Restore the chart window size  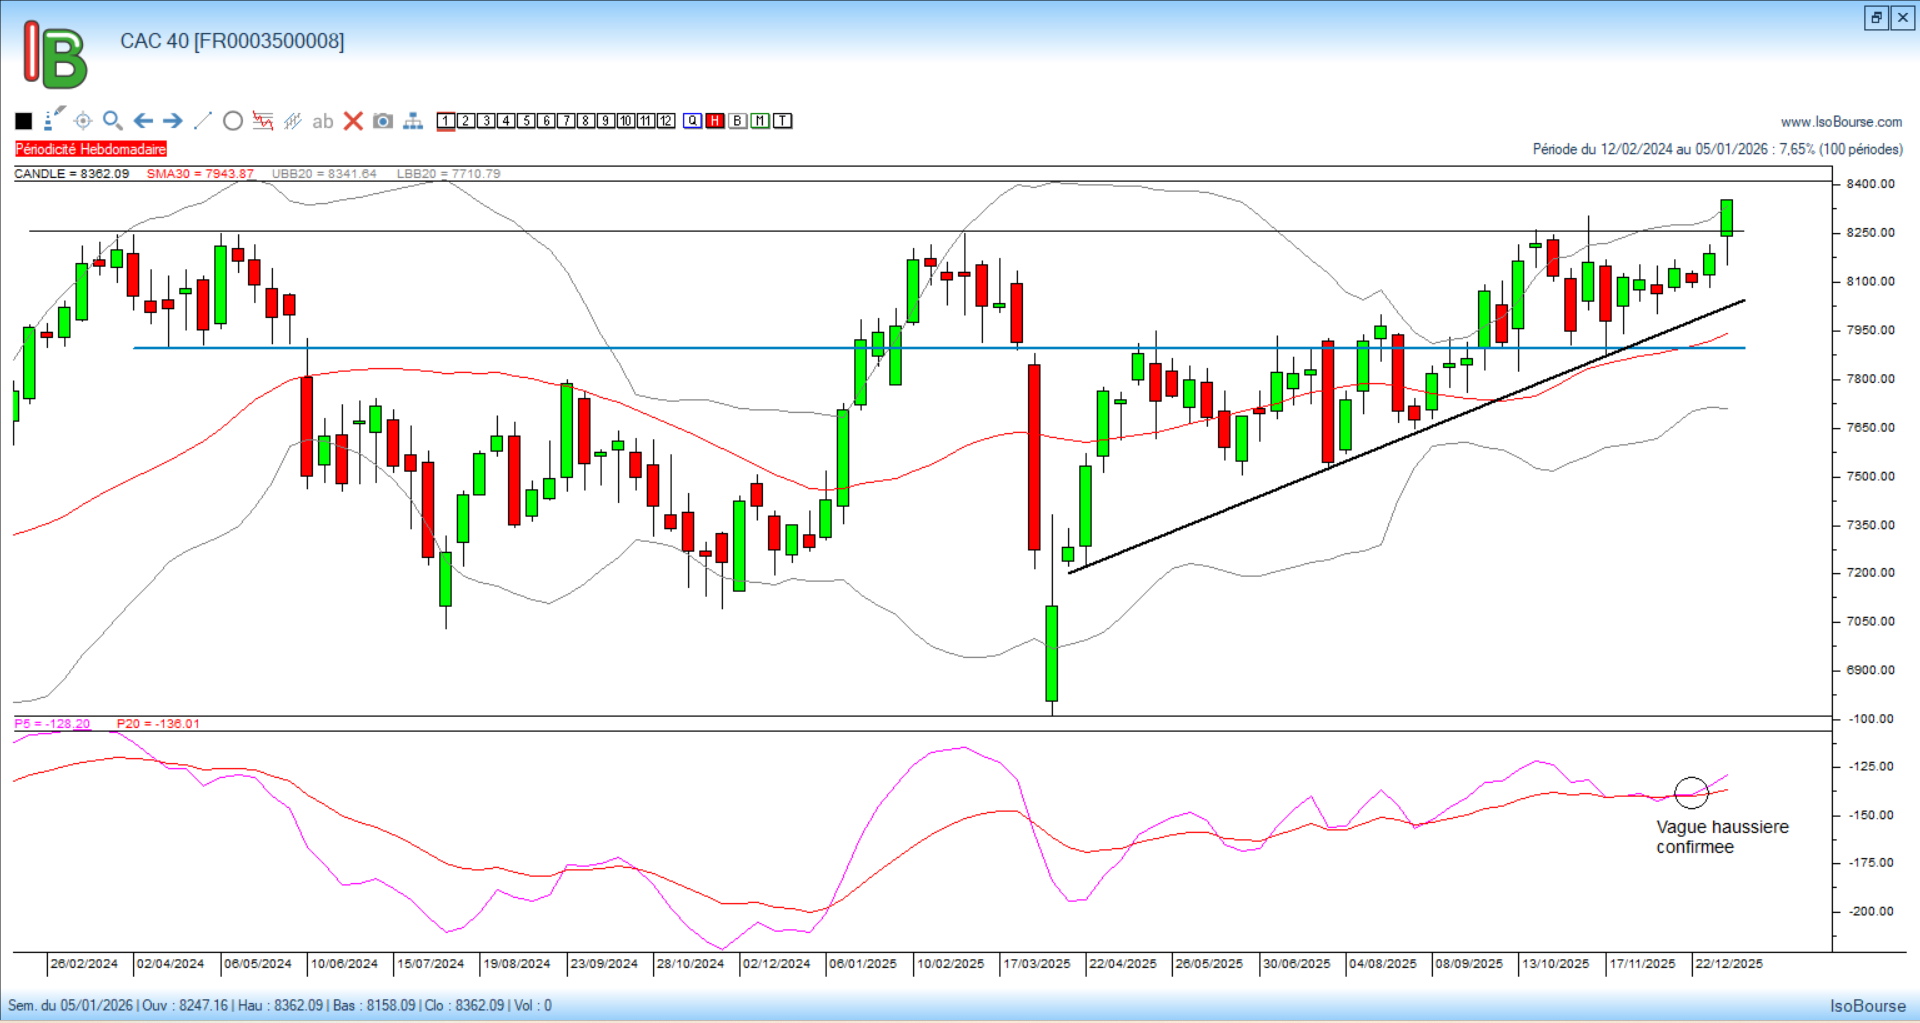(1876, 17)
